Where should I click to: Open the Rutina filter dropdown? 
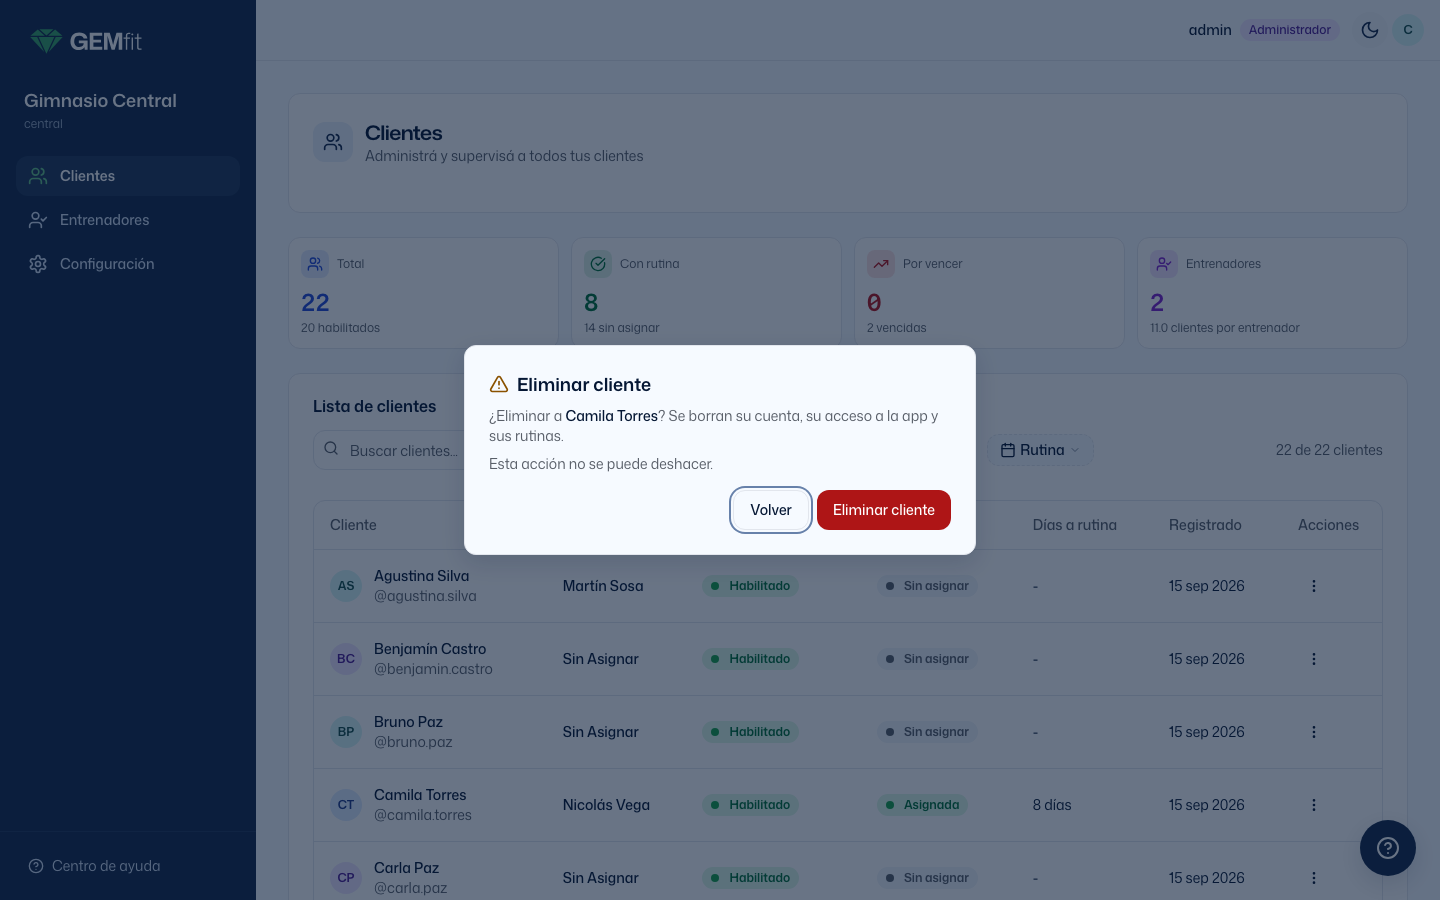point(1041,450)
